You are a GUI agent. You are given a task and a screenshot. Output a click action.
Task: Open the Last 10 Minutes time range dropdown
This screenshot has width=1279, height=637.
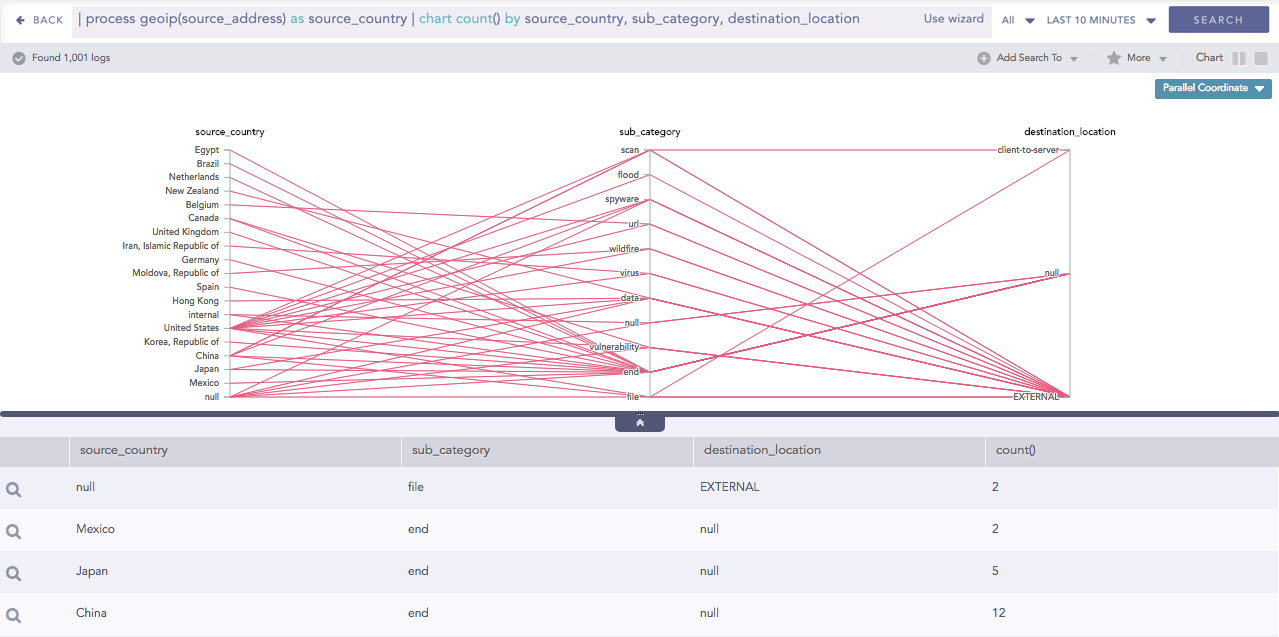coord(1101,20)
